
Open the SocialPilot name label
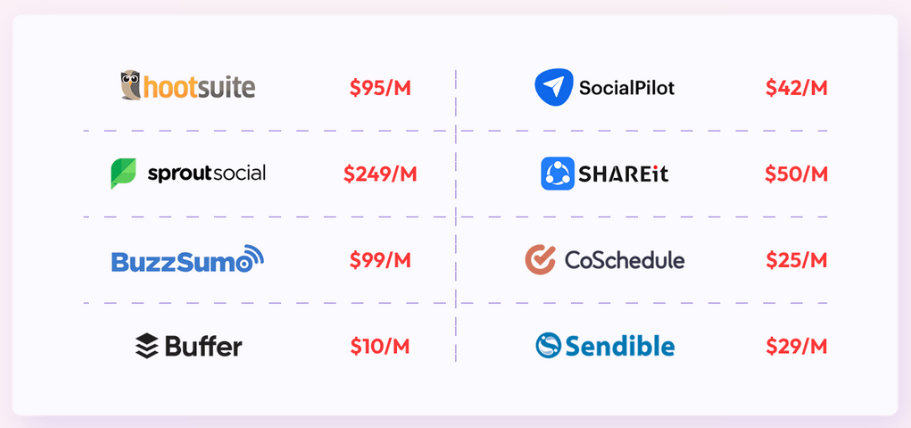tap(626, 88)
